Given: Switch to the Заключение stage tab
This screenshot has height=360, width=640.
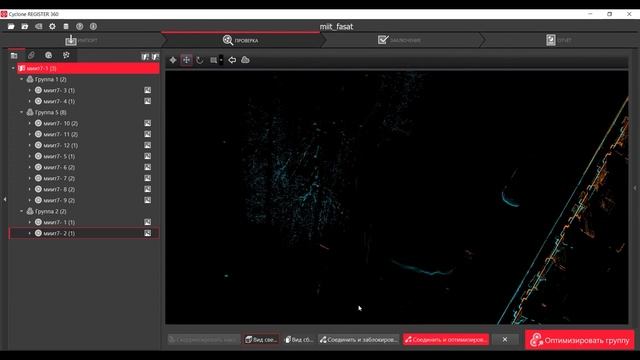Looking at the screenshot, I should tap(400, 40).
